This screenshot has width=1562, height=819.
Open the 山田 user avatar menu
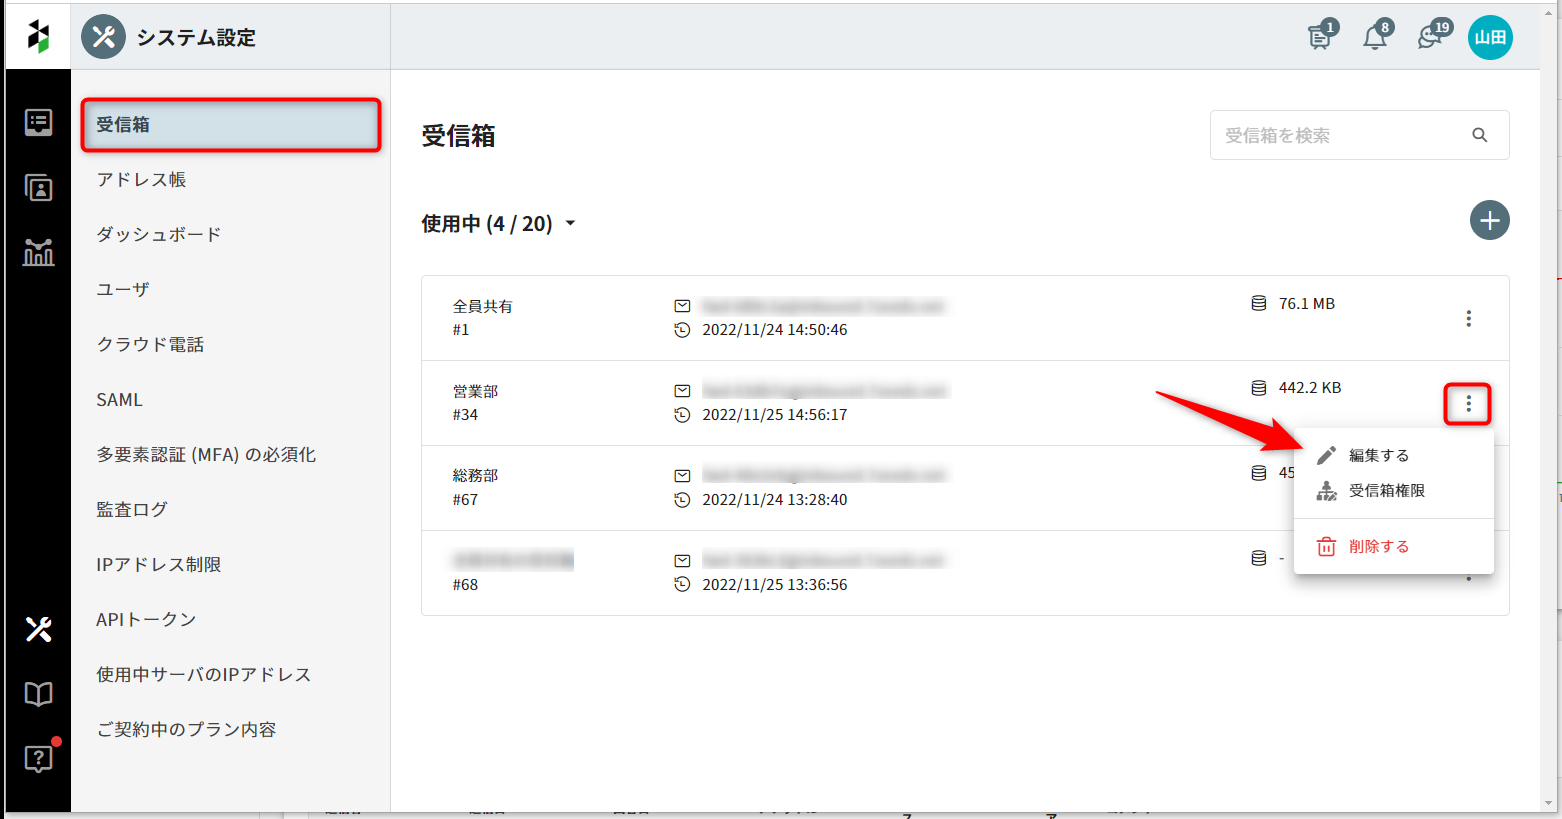tap(1489, 38)
